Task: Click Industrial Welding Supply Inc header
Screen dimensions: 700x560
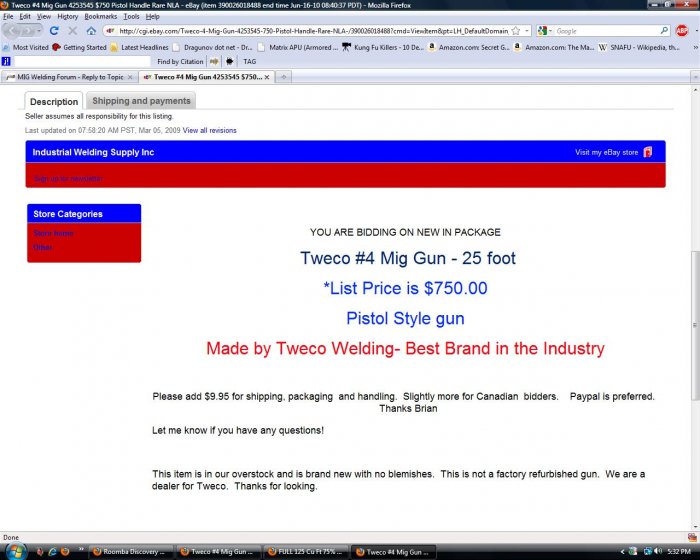Action: tap(93, 152)
